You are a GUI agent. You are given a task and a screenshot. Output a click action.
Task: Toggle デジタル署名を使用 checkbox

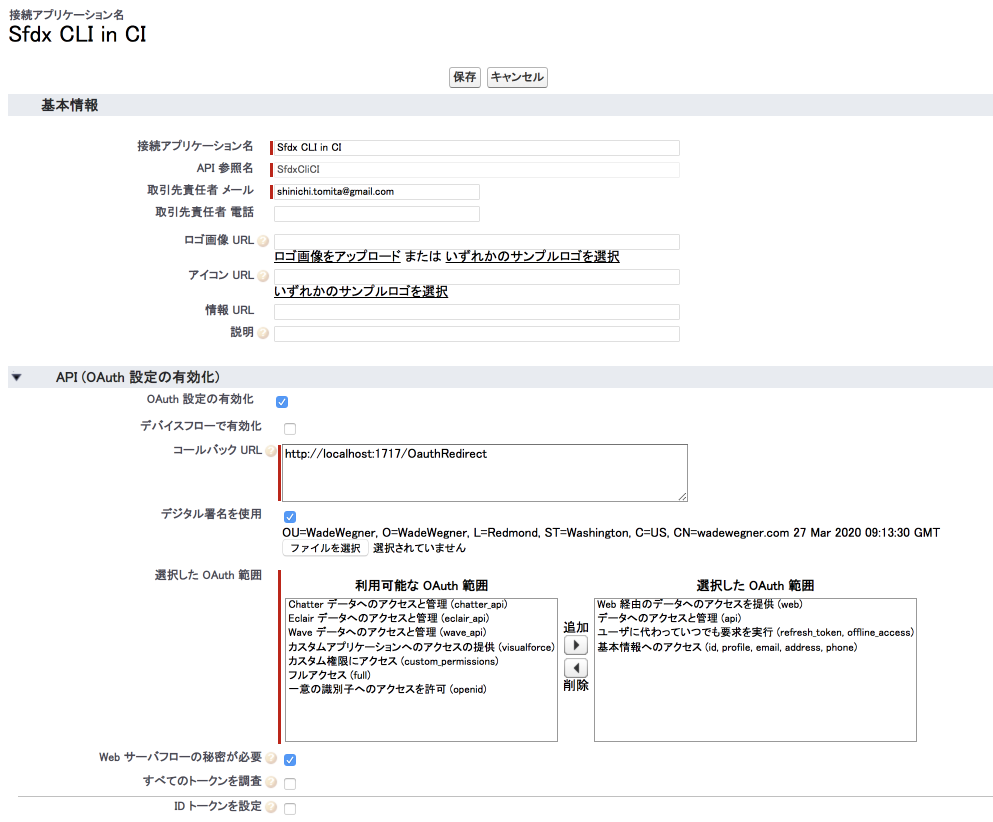tap(290, 517)
